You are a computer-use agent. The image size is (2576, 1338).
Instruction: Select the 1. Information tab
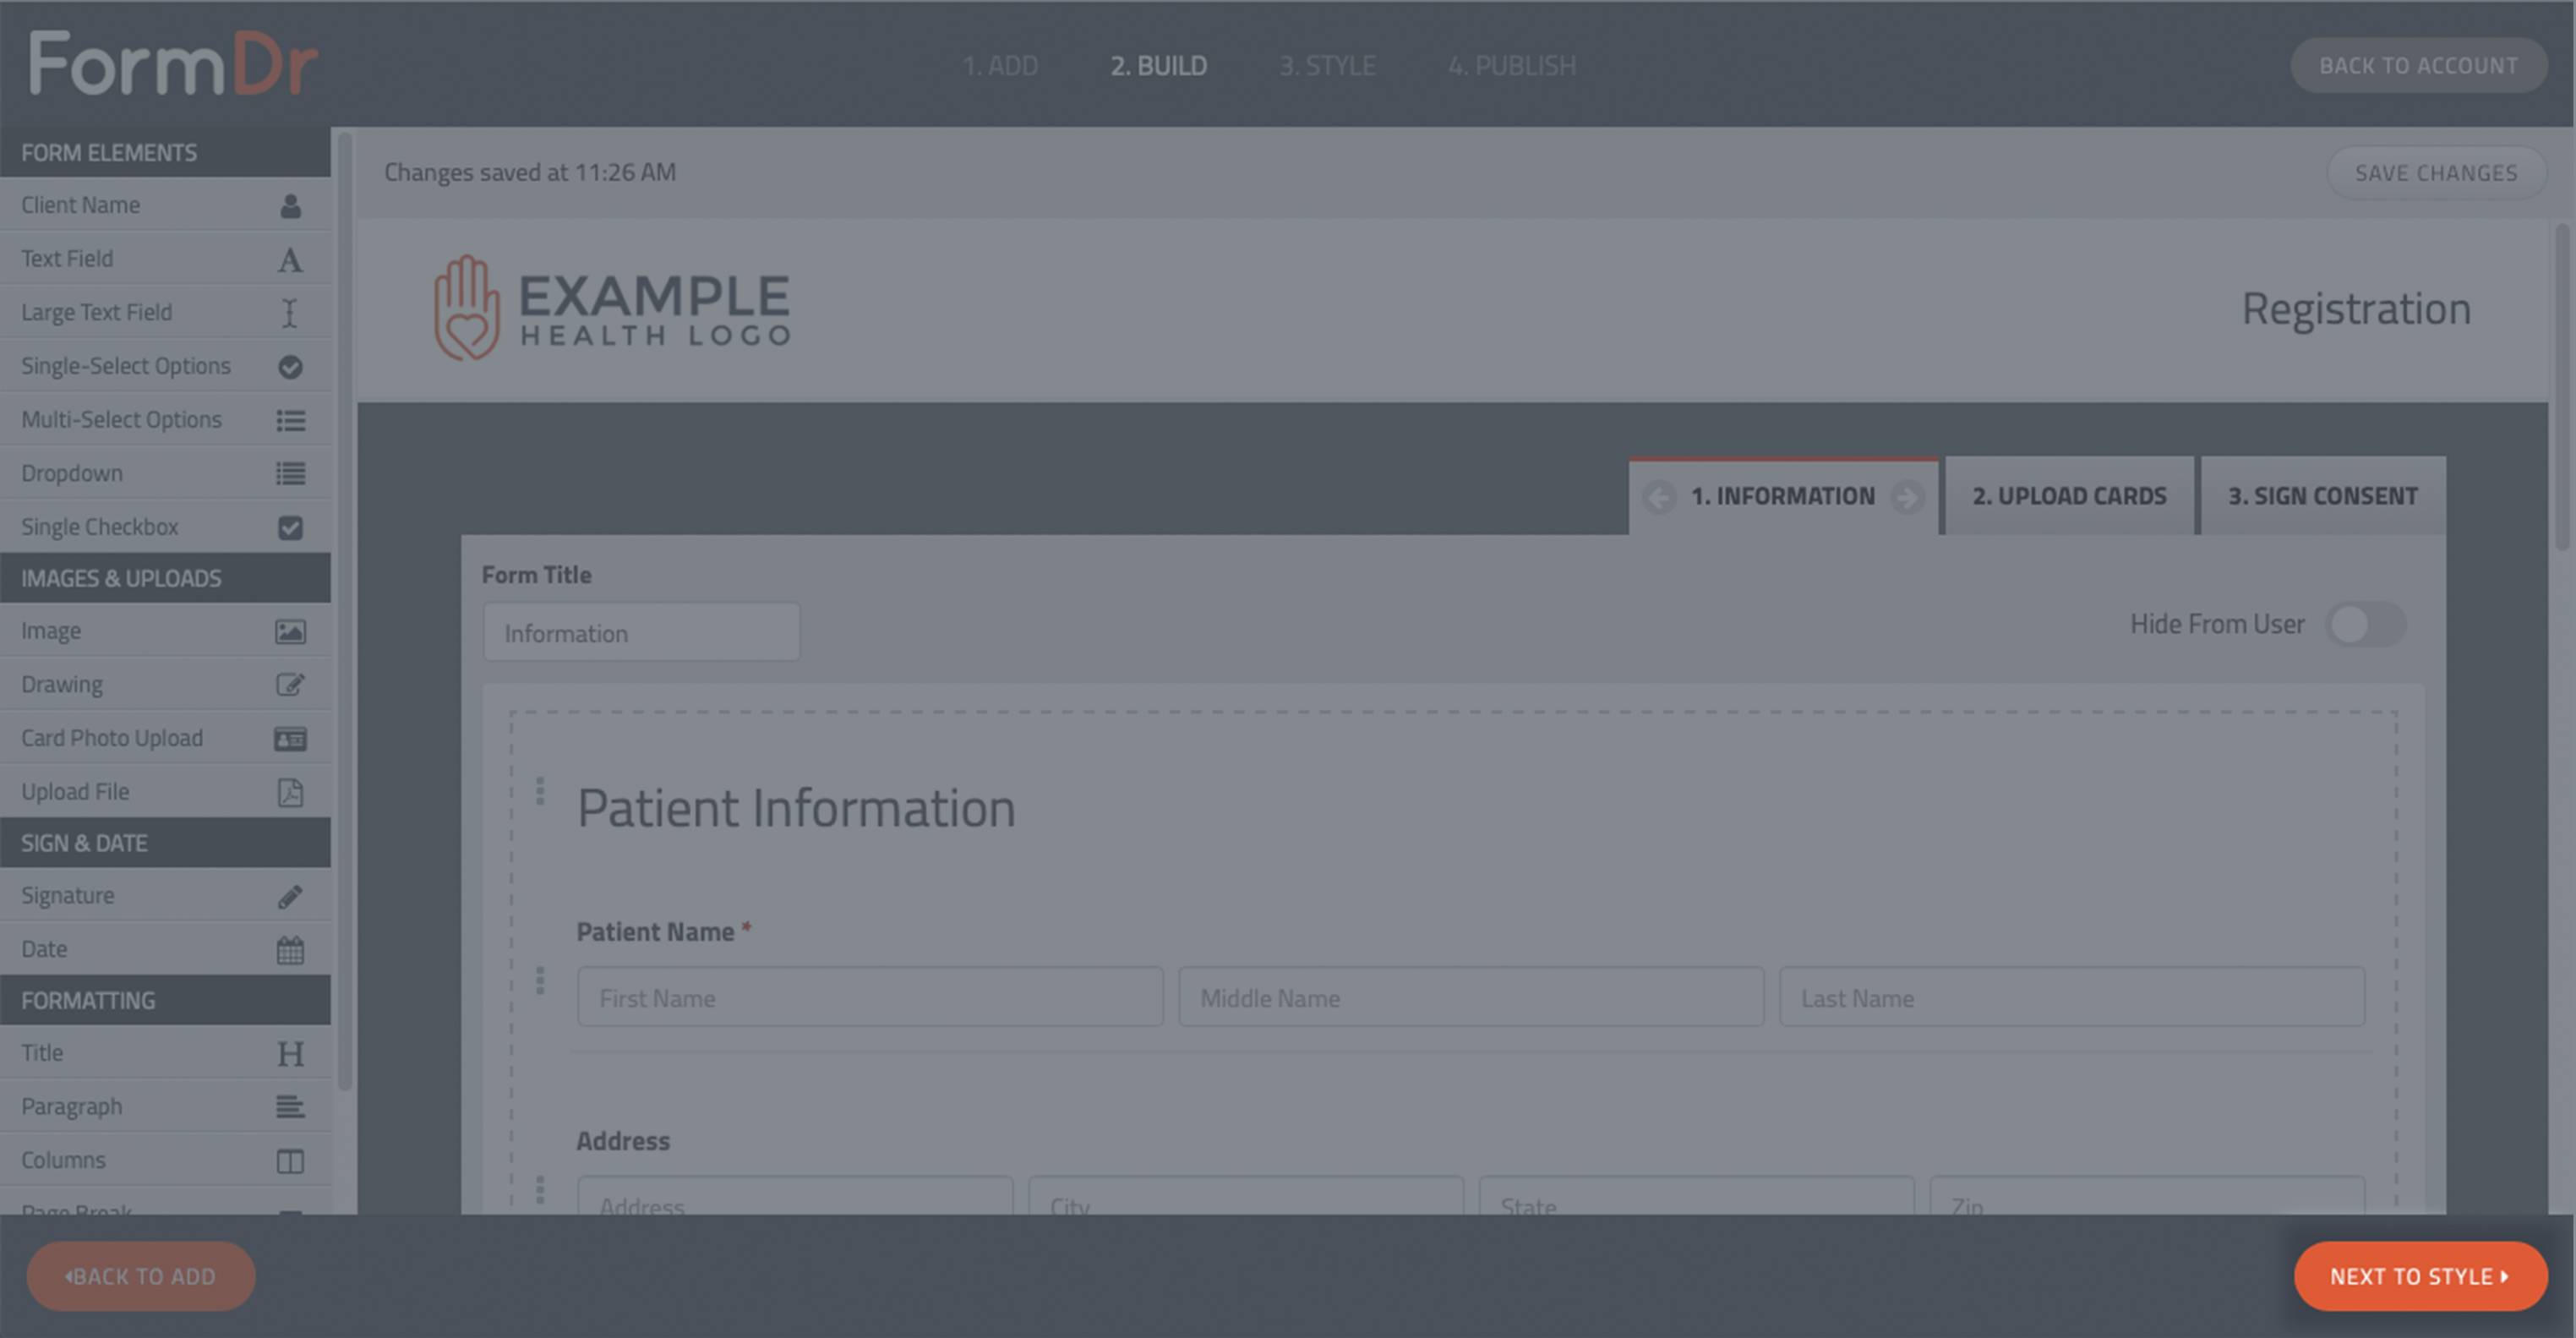(1783, 497)
